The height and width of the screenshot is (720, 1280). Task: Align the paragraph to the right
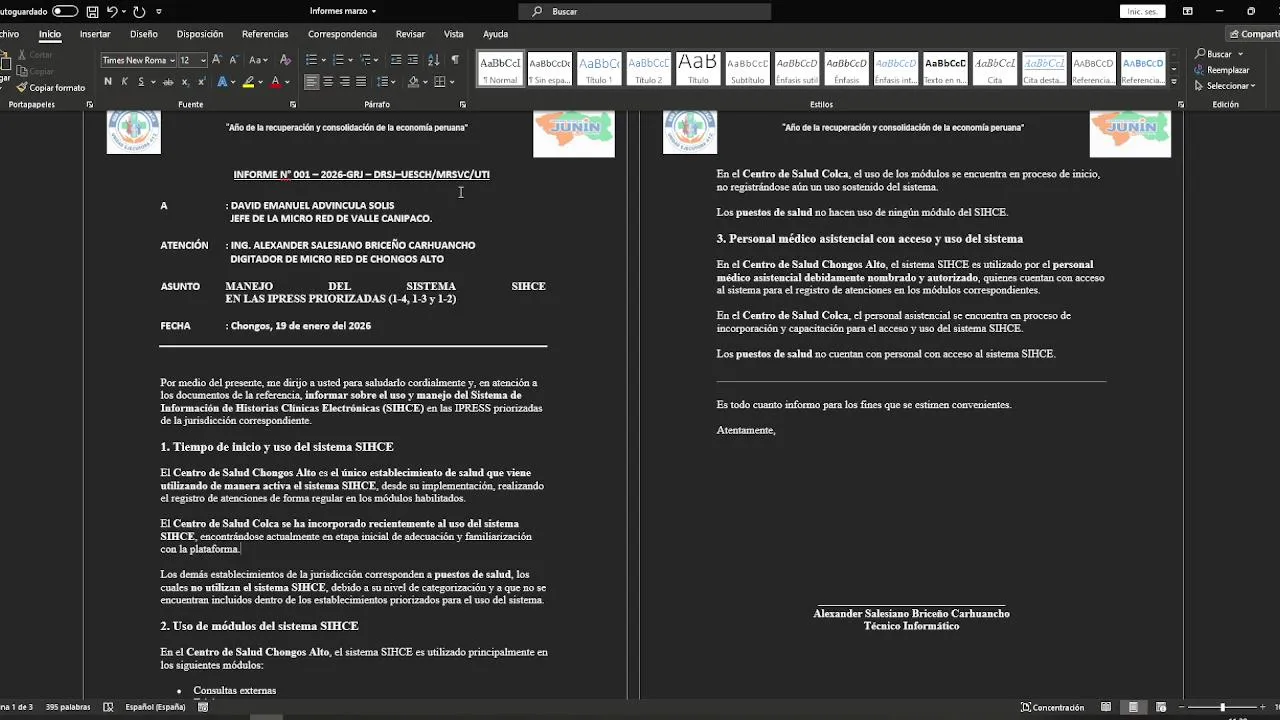point(345,82)
